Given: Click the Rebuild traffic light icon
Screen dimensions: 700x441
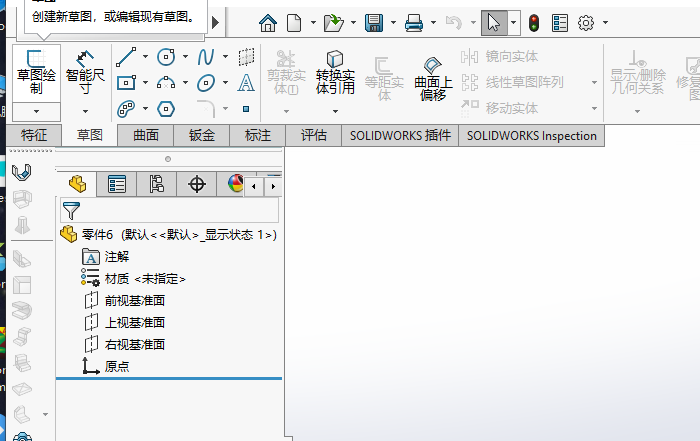Looking at the screenshot, I should (534, 23).
